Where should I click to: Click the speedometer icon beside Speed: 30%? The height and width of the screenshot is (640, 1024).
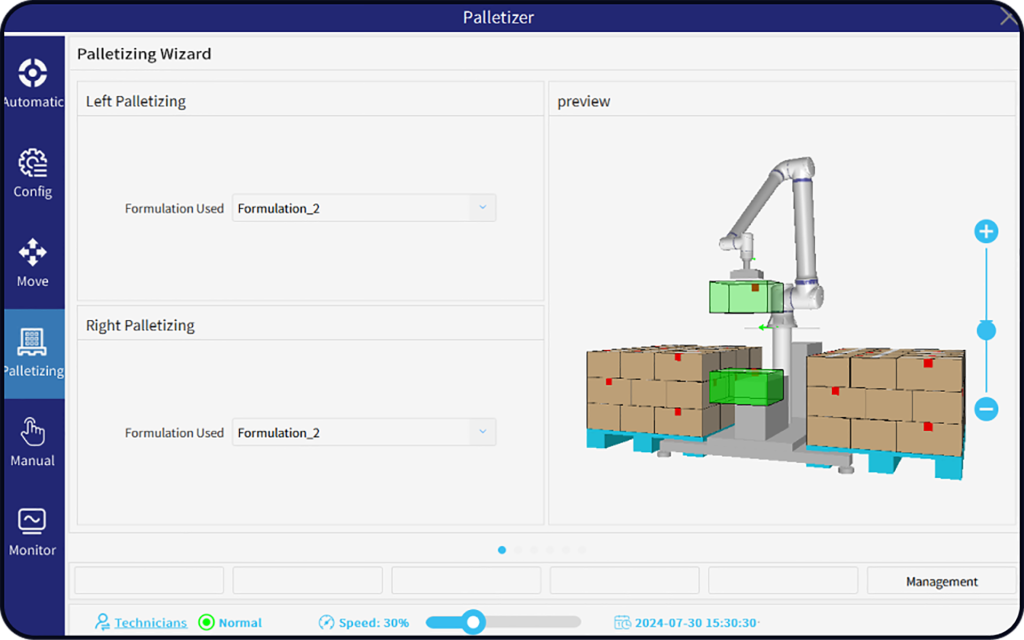tap(326, 623)
